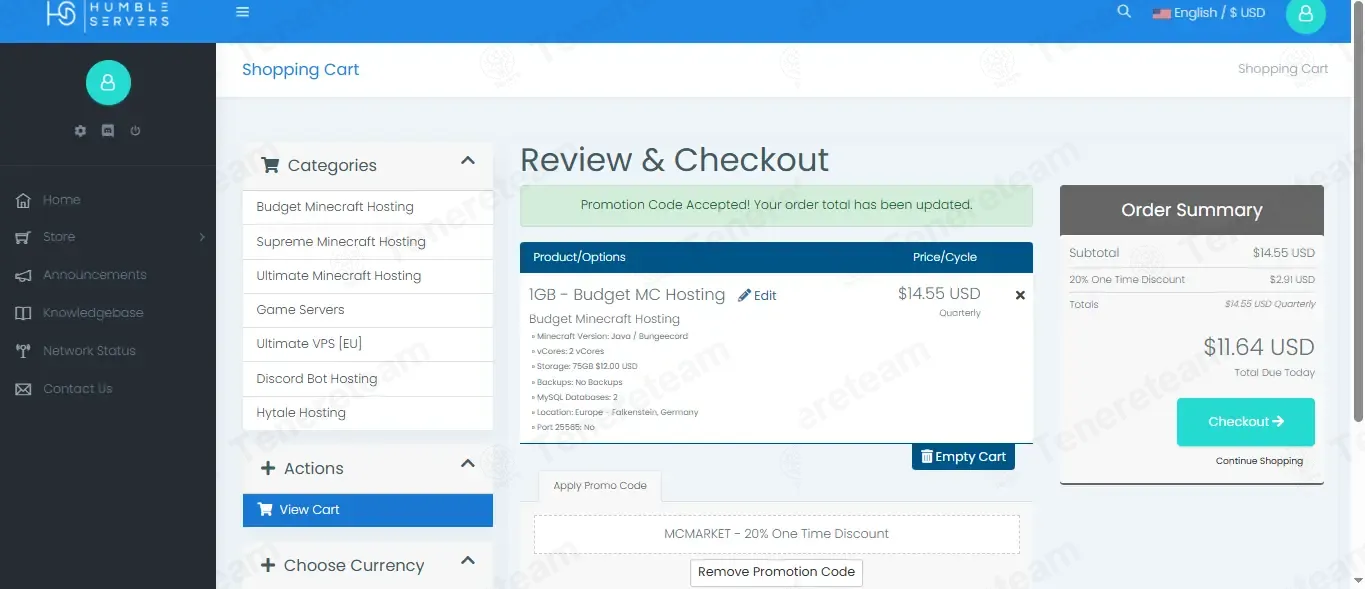This screenshot has height=589, width=1365.
Task: Click the sidebar profile avatar circle
Action: 108,83
